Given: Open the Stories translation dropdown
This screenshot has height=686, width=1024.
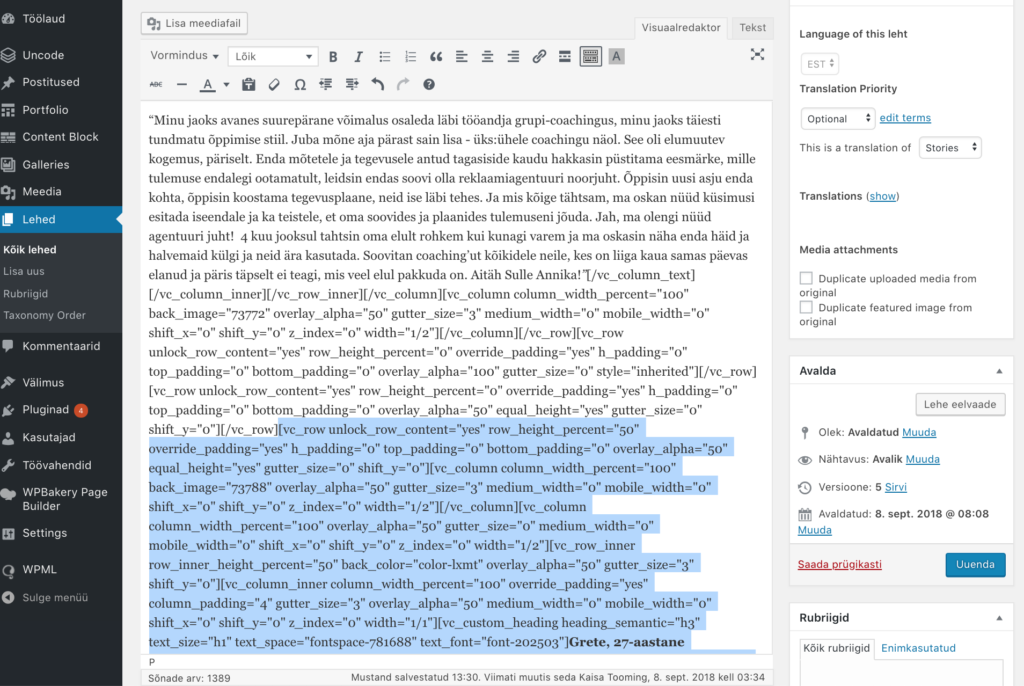Looking at the screenshot, I should (950, 148).
